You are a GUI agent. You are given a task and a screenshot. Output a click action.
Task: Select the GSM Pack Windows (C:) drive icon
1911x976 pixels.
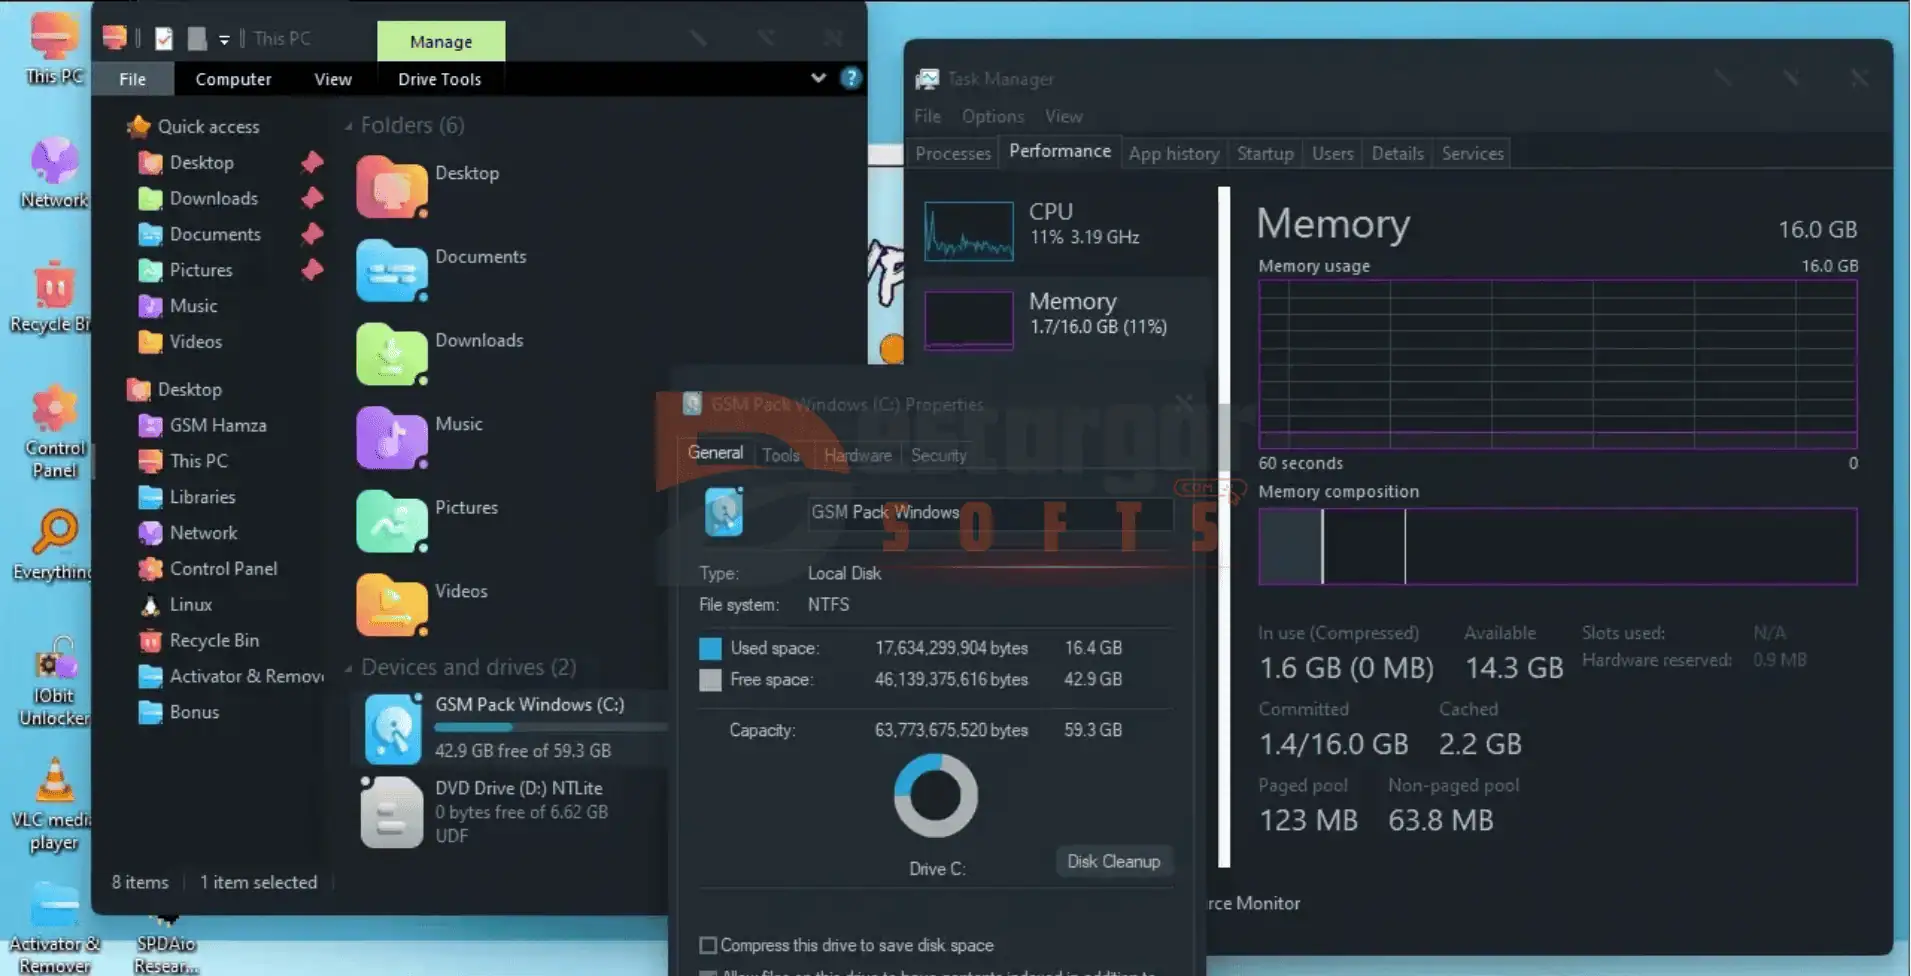pos(391,728)
